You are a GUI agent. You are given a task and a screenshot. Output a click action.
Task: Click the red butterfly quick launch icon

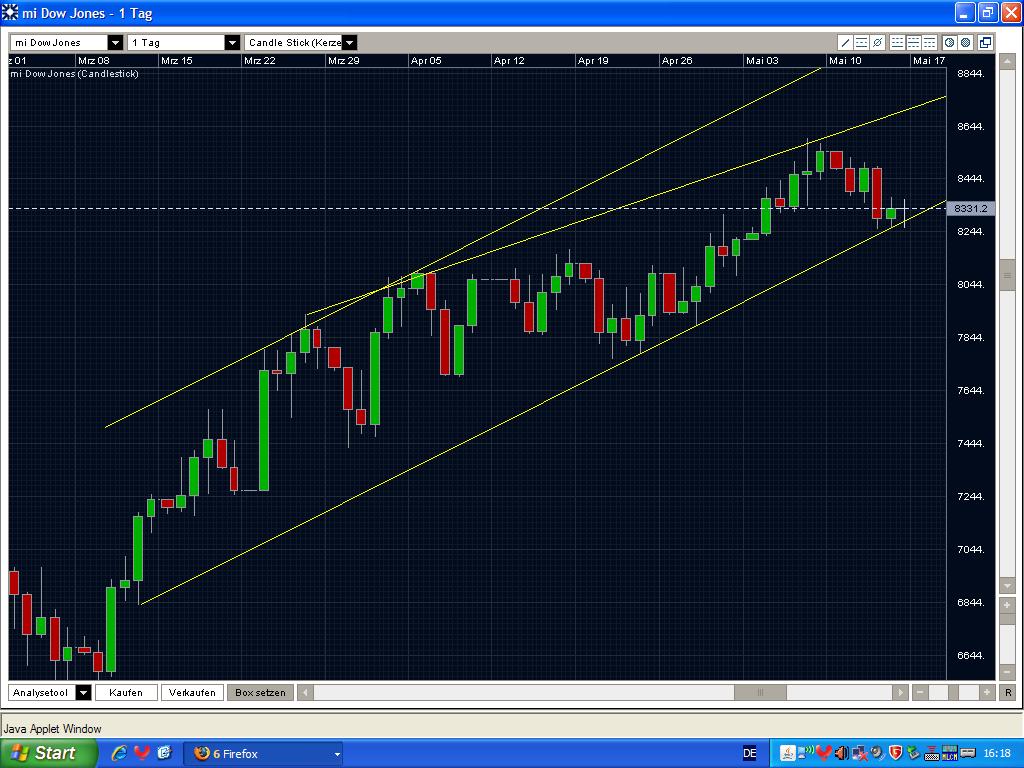pyautogui.click(x=142, y=753)
